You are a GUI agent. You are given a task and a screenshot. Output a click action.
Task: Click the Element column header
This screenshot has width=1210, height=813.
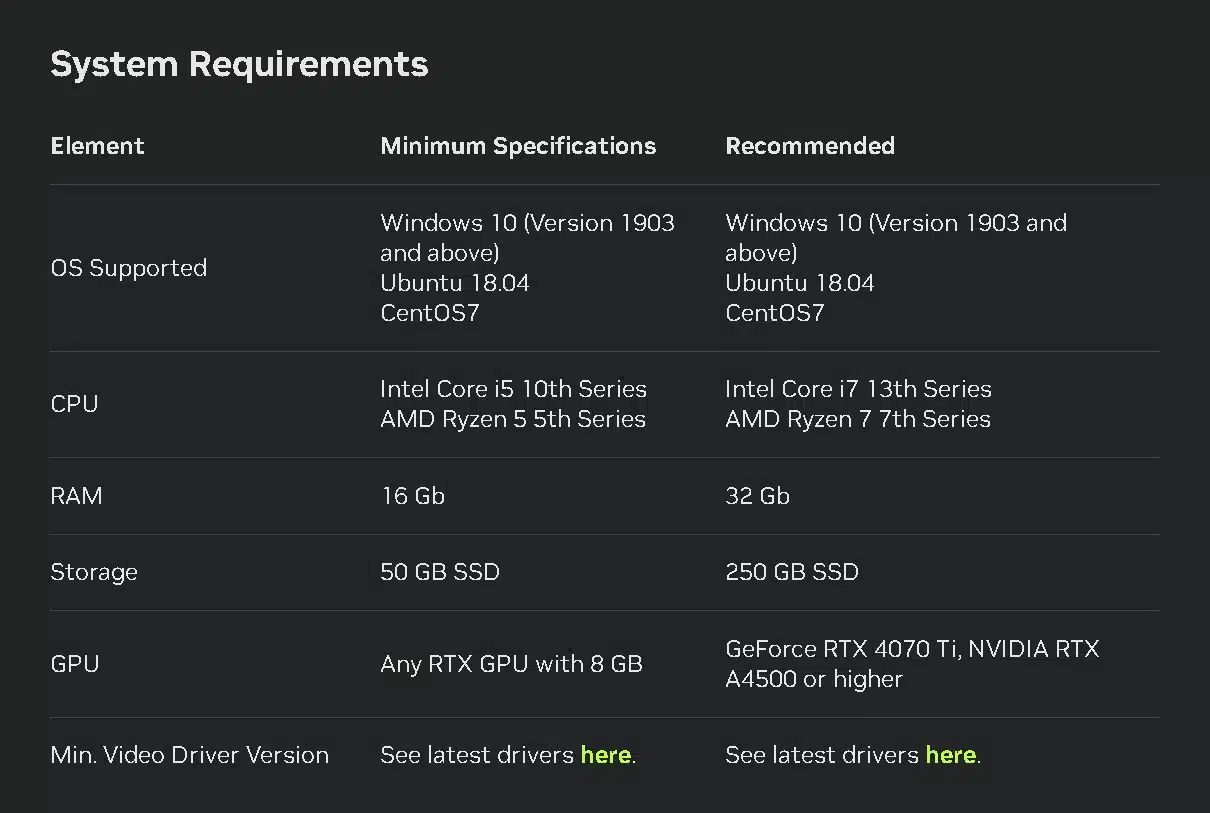click(x=97, y=146)
